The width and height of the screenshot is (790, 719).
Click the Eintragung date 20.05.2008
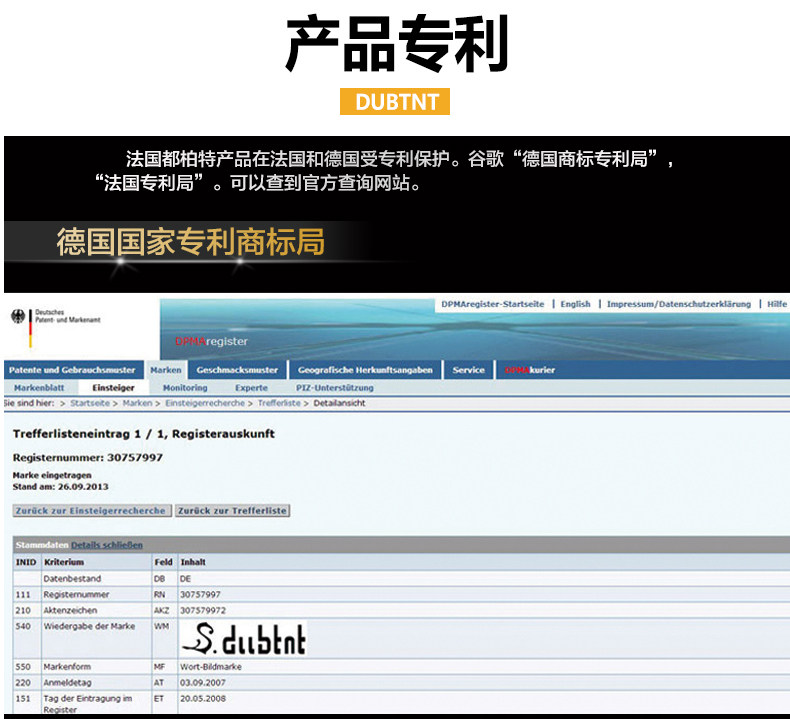203,698
